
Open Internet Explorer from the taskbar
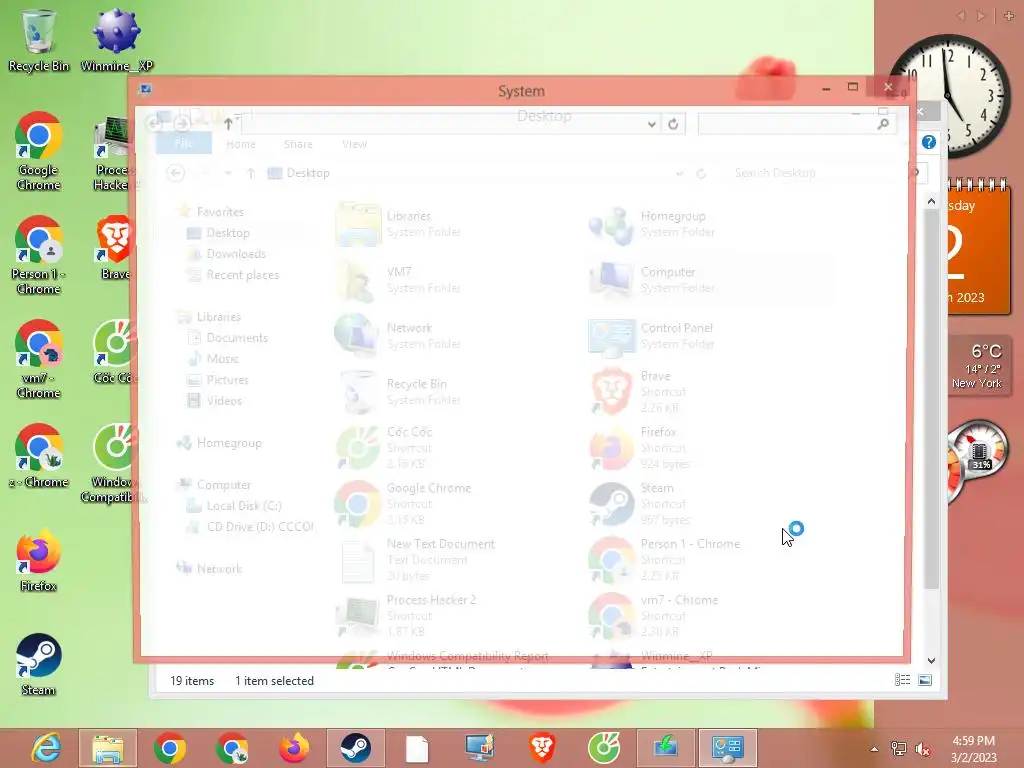point(46,748)
